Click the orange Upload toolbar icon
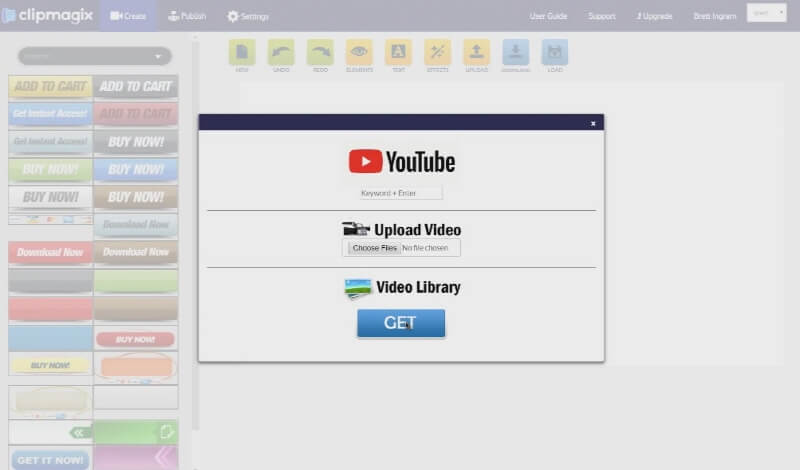 [x=477, y=52]
